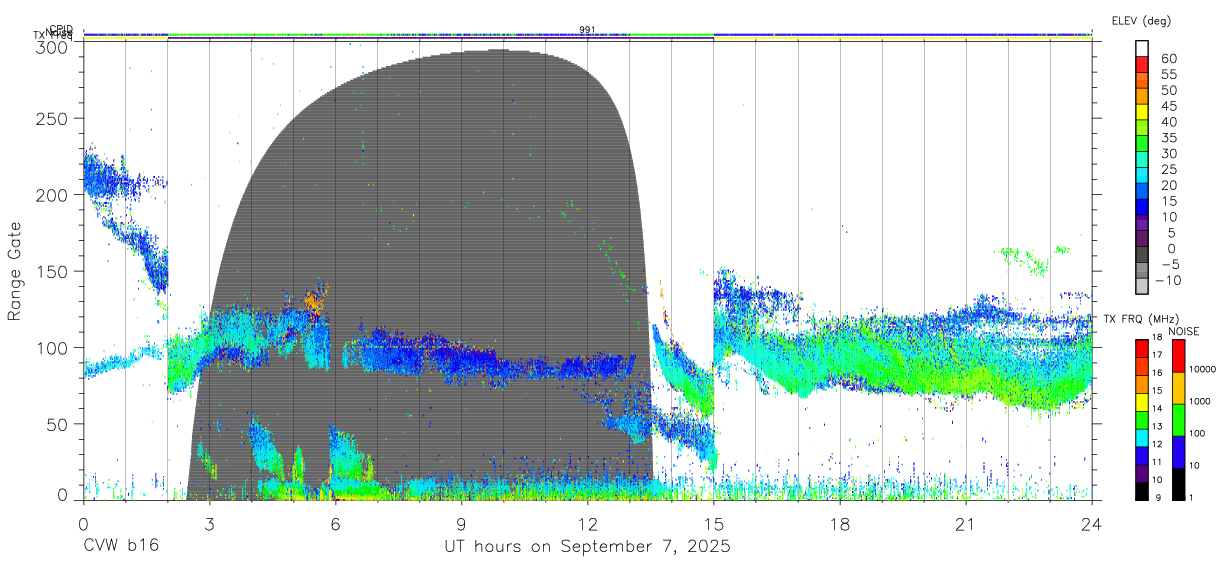This screenshot has height=567, width=1228.
Task: Click the "Range Gate" vertical axis title
Action: click(16, 271)
